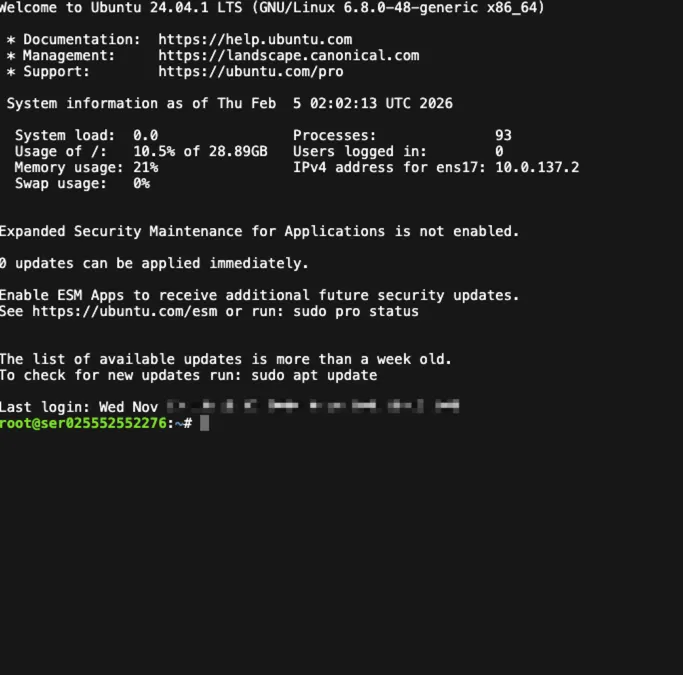The height and width of the screenshot is (675, 683).
Task: Open the help.ubuntu.com documentation URL
Action: pyautogui.click(x=255, y=39)
